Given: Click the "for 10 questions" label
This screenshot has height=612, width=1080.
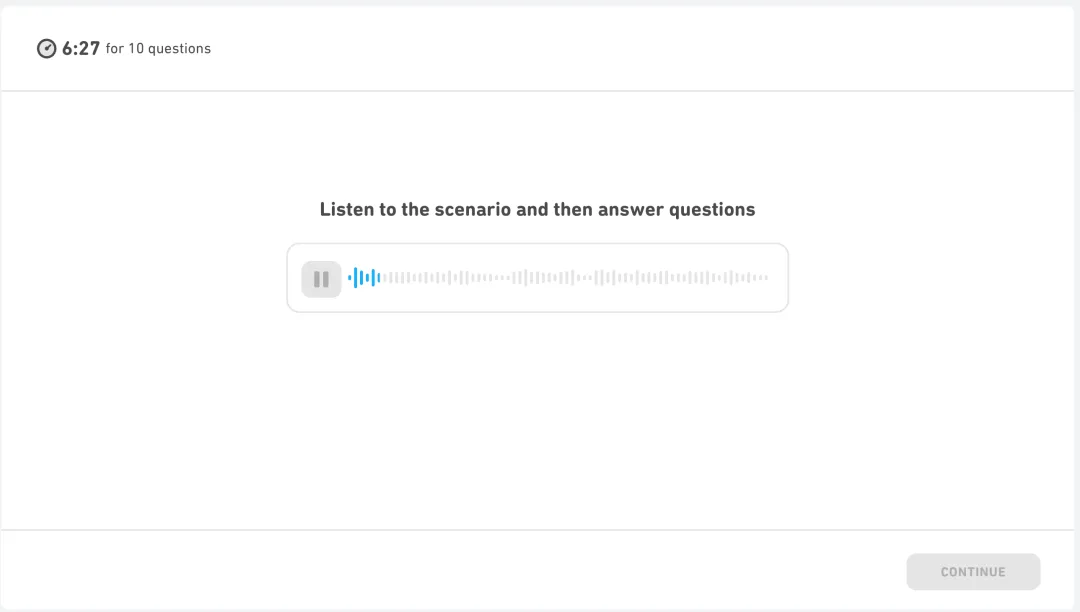Looking at the screenshot, I should point(158,48).
